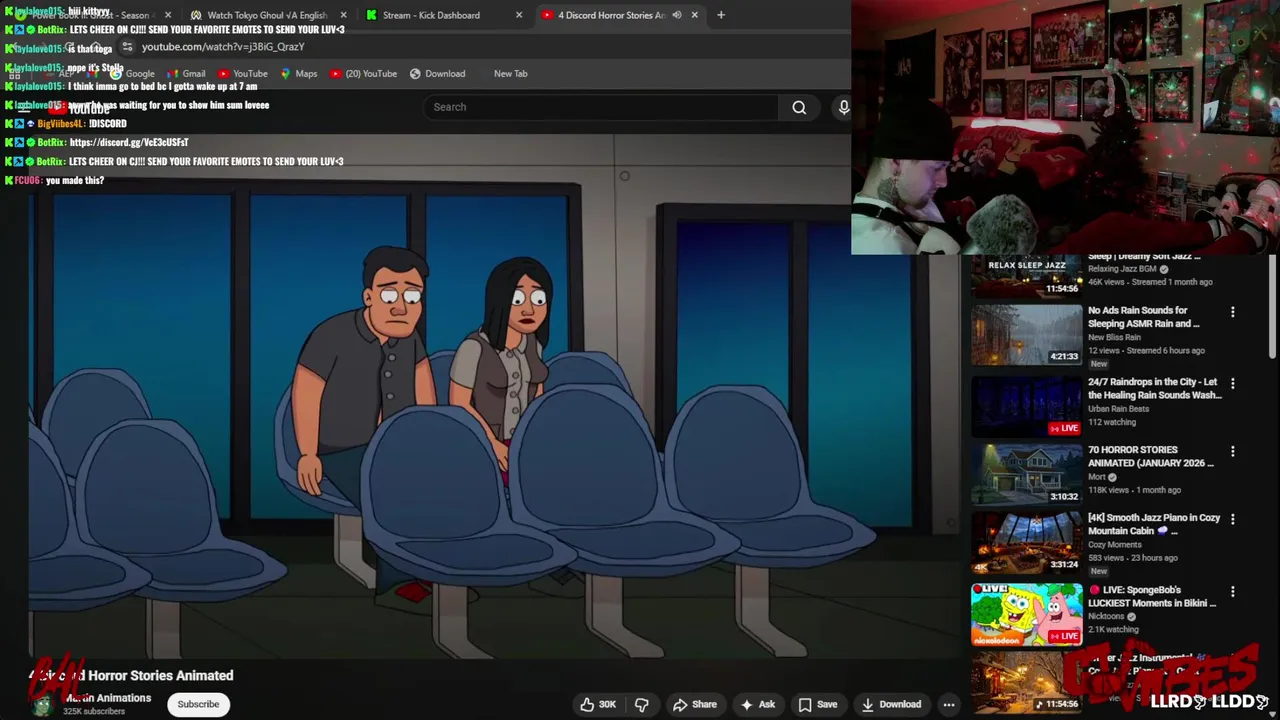Close the Tokyo Ghoul tab
The image size is (1280, 720).
coord(343,15)
